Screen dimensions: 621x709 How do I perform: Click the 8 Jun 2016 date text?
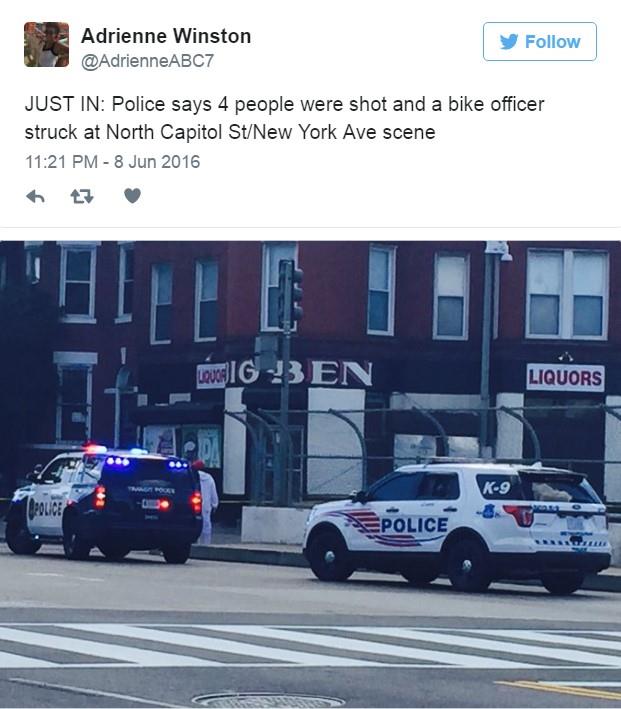coord(157,162)
